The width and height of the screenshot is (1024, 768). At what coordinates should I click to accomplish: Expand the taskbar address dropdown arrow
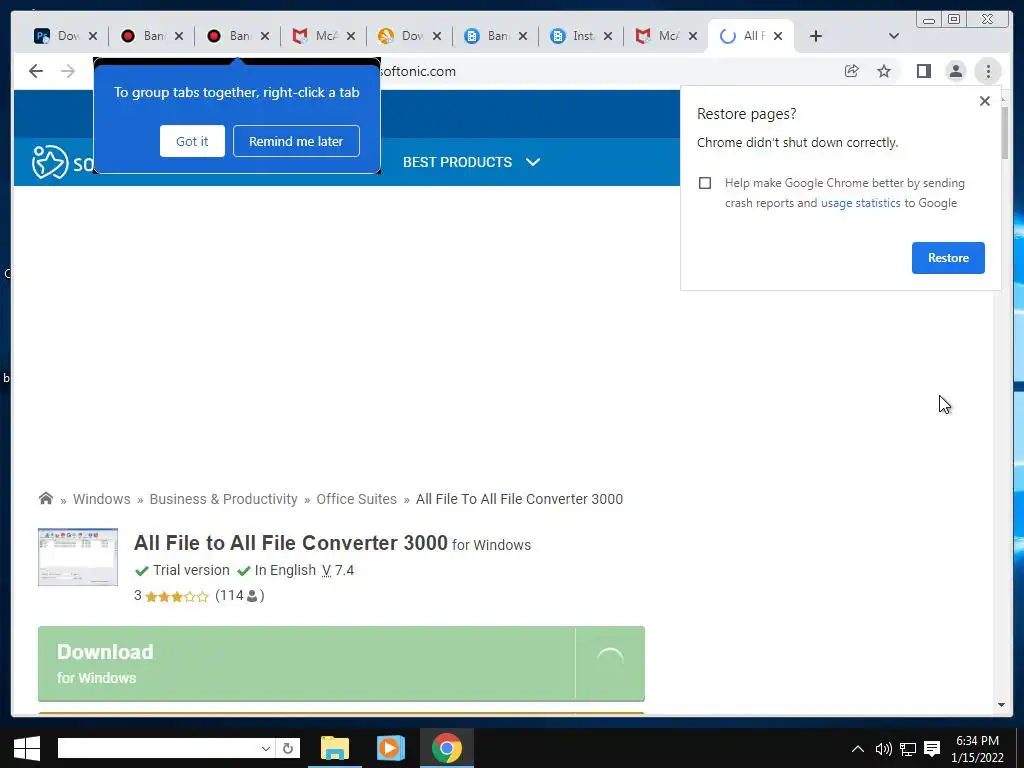click(x=265, y=748)
